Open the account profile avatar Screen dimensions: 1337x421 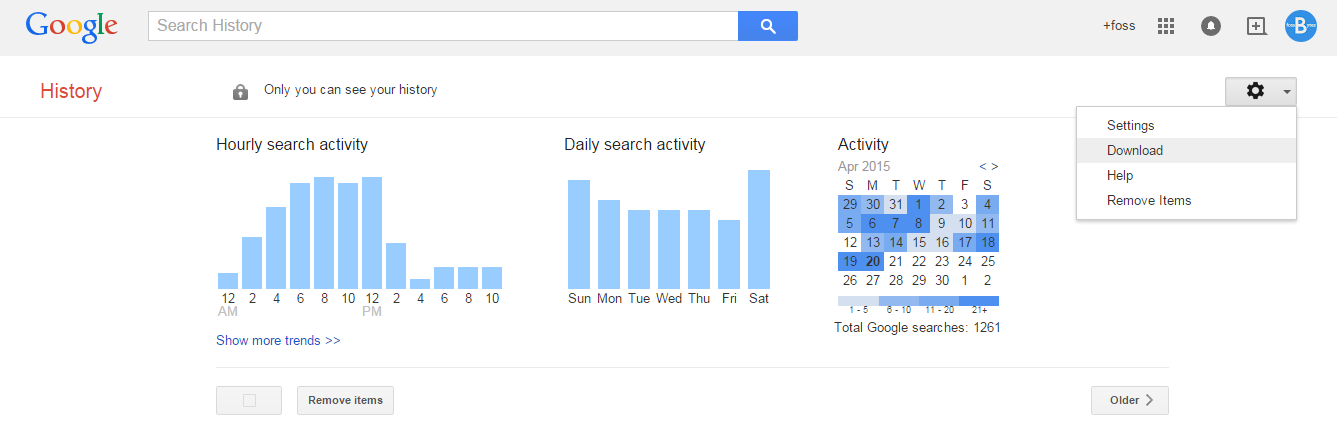pyautogui.click(x=1301, y=26)
